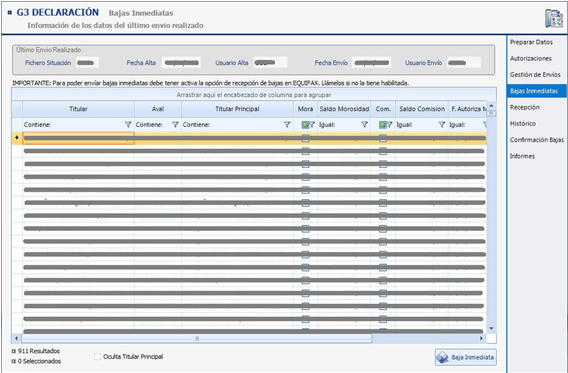
Task: Toggle Mora column filter checkbox
Action: click(x=305, y=125)
